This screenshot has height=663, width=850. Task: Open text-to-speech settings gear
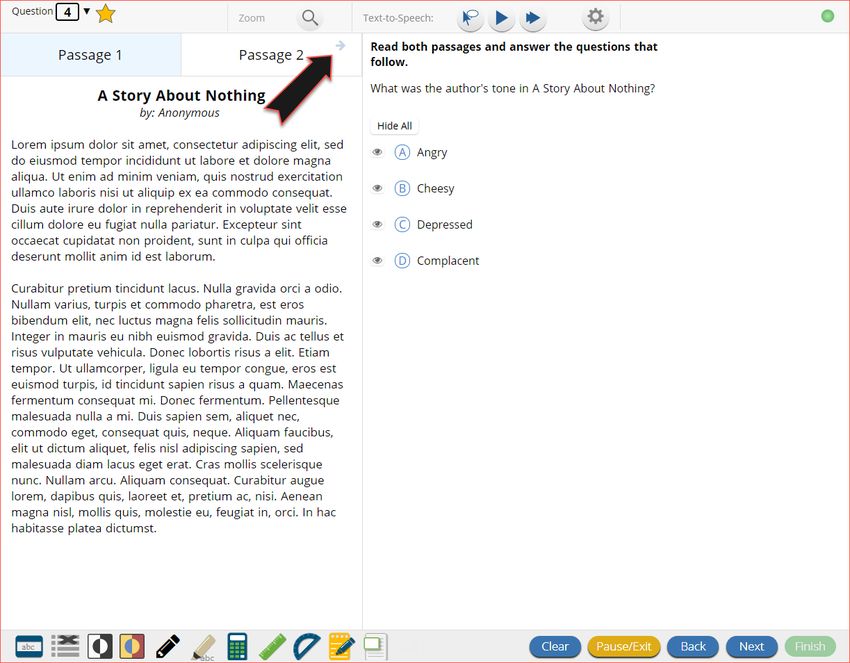[595, 16]
